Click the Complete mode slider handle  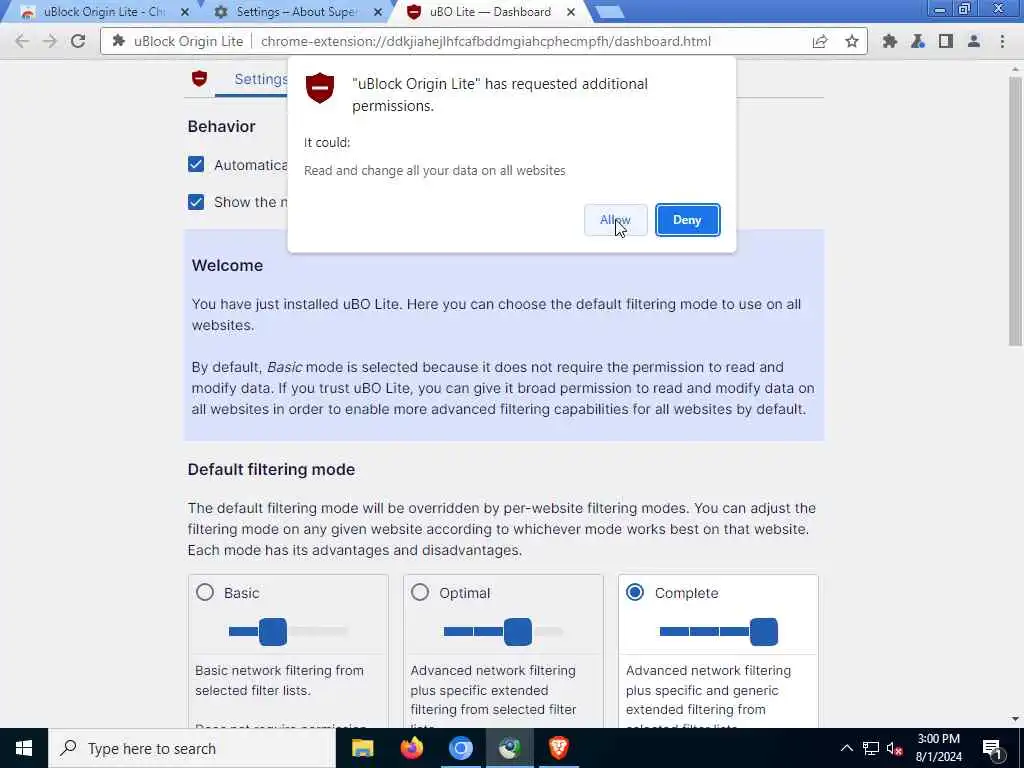tap(763, 632)
